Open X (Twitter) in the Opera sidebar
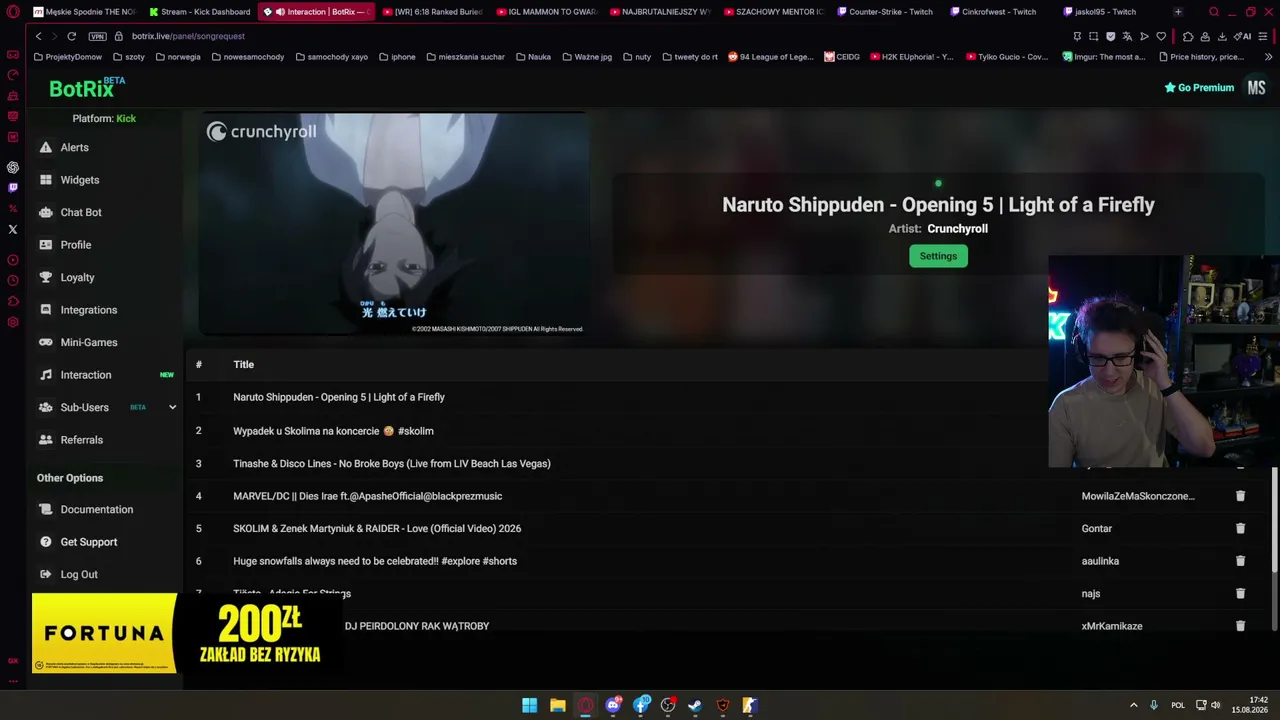Image resolution: width=1280 pixels, height=720 pixels. point(13,229)
